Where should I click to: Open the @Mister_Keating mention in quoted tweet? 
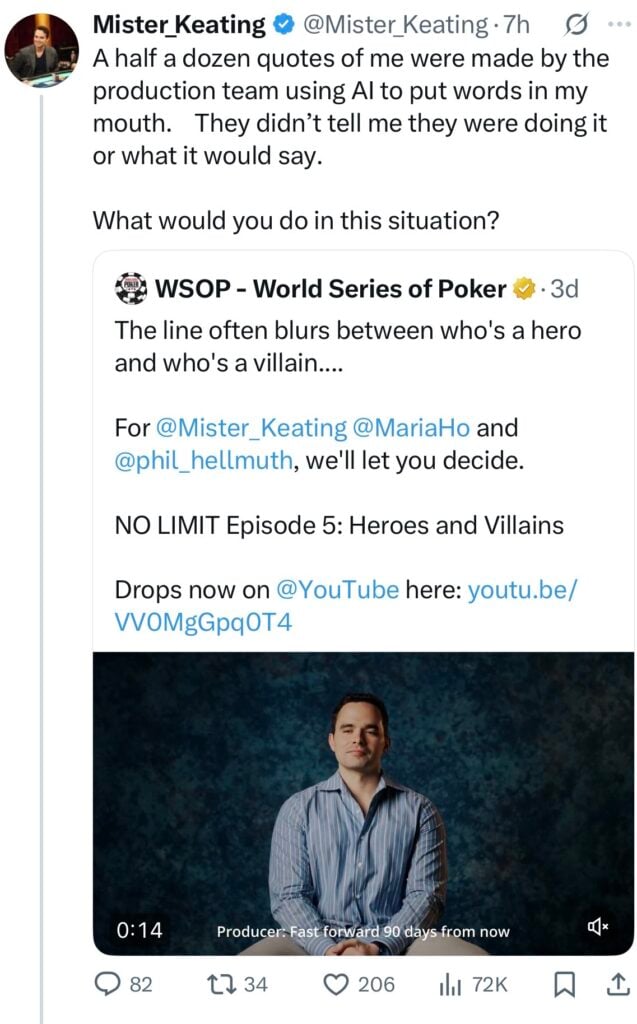pyautogui.click(x=251, y=429)
